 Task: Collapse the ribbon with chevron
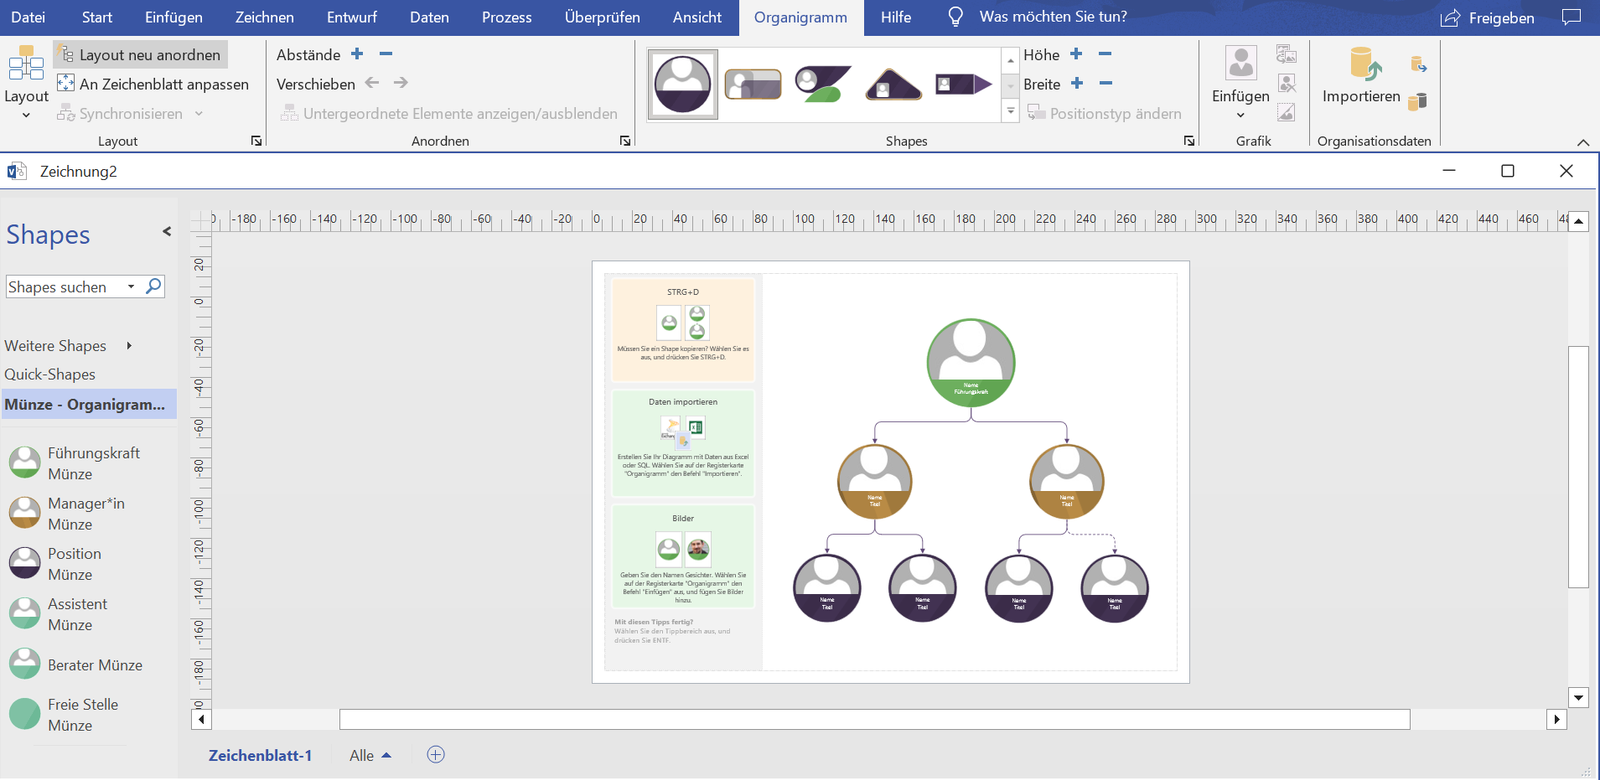click(1583, 142)
